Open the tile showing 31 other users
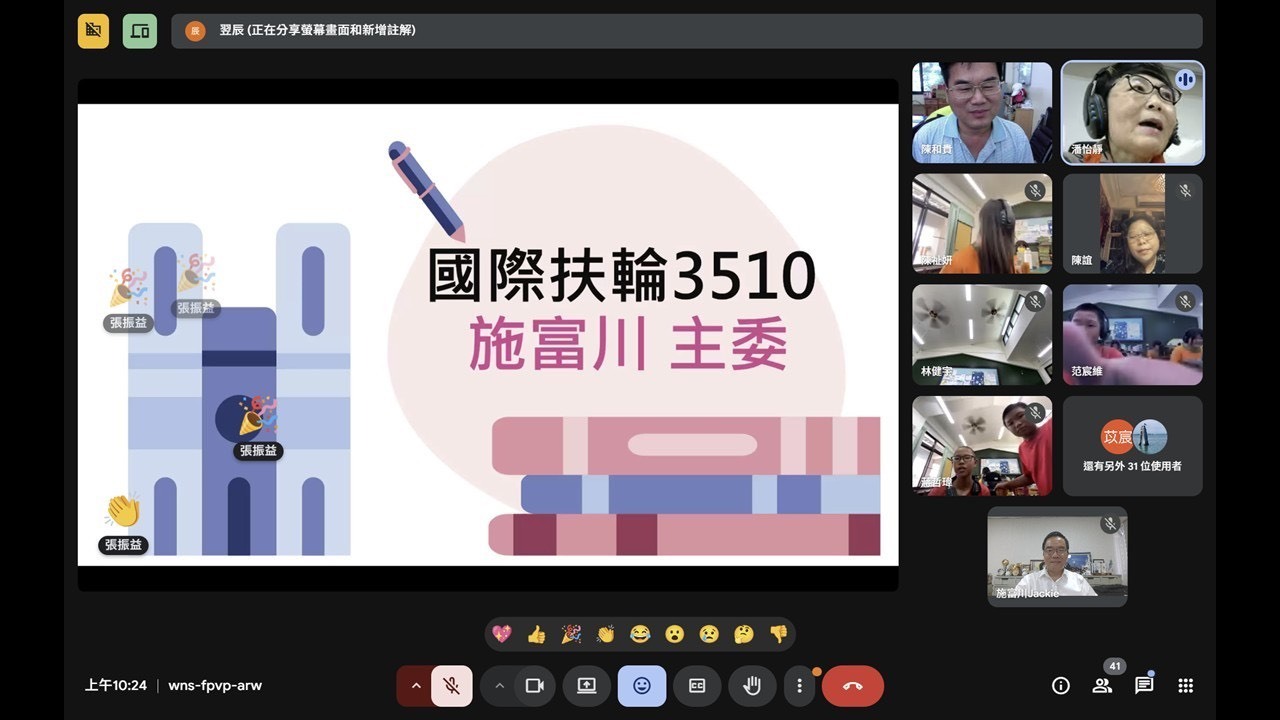Image resolution: width=1280 pixels, height=720 pixels. pos(1132,446)
